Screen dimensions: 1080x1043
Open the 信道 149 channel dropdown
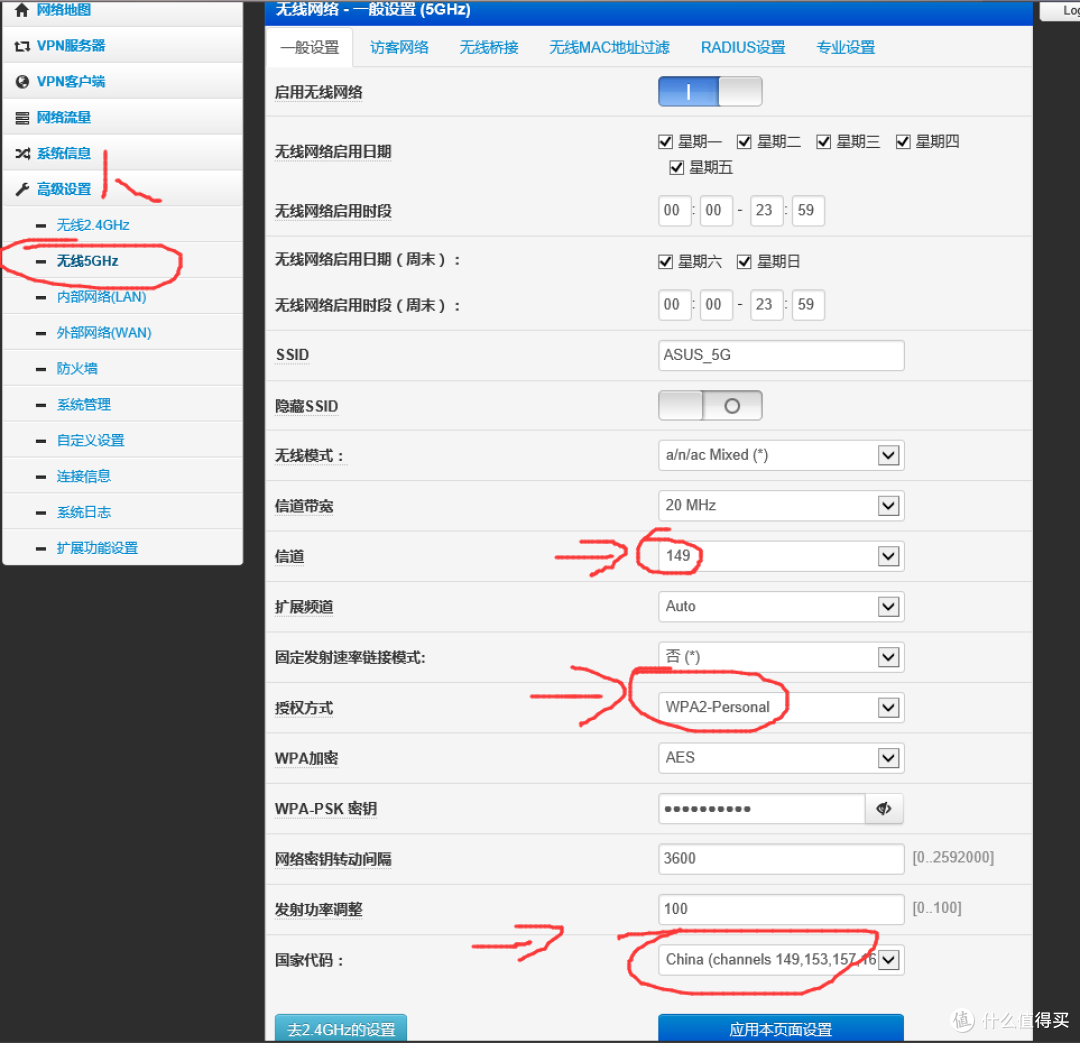tap(781, 556)
